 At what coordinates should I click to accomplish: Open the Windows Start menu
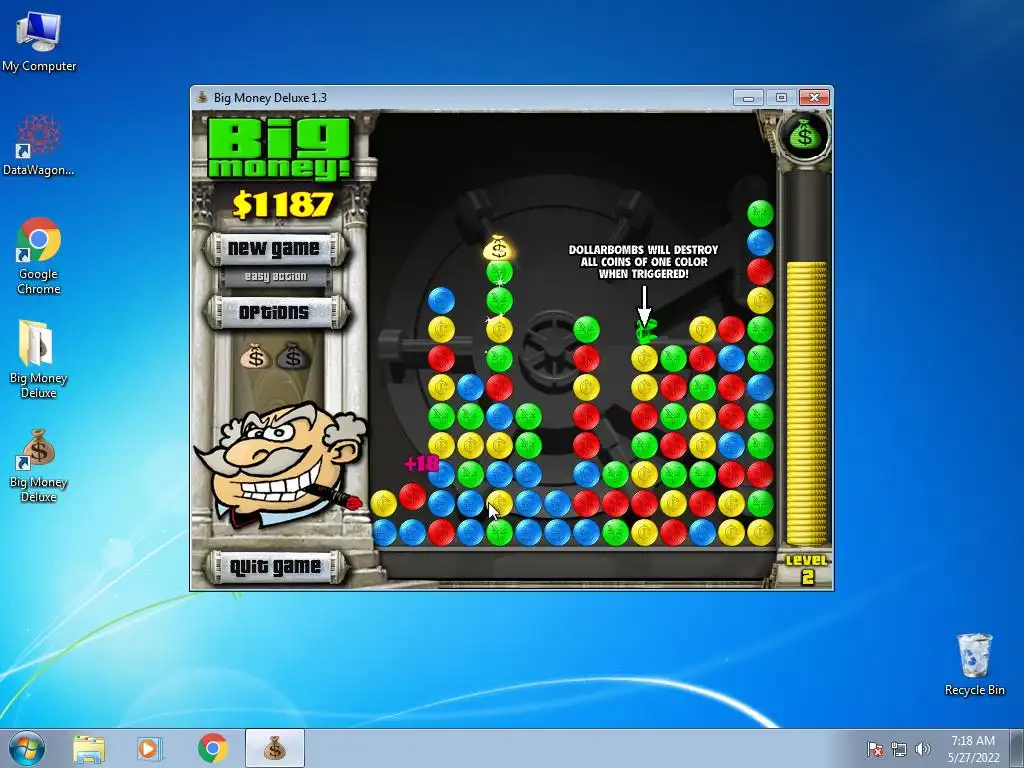26,748
